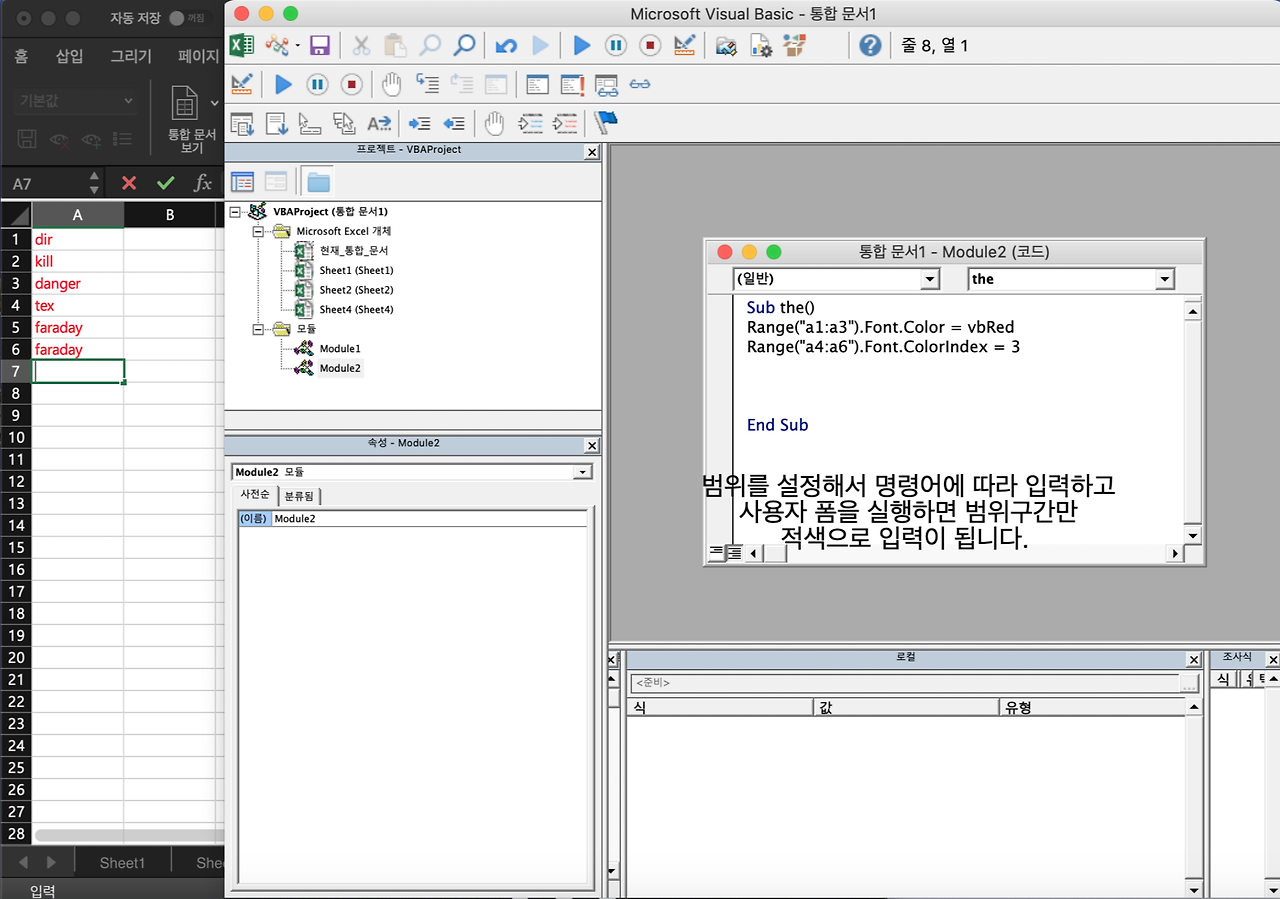Click the View Microsoft Excel icon in toolbar
Screen dimensions: 1280x899
241,45
